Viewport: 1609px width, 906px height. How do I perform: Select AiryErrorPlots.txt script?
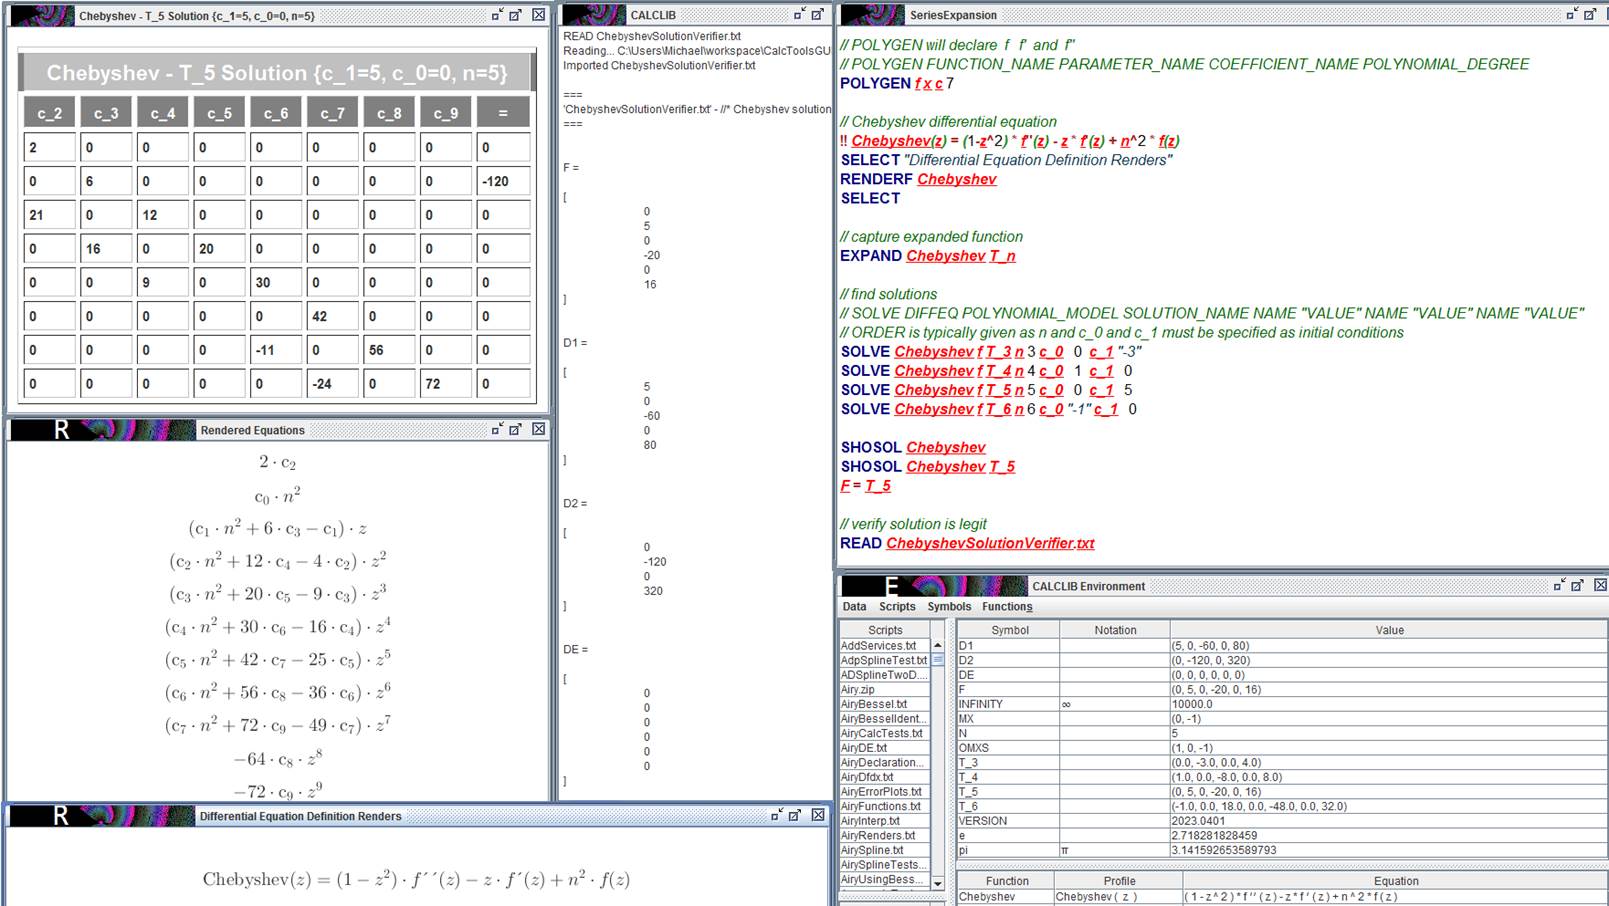885,791
